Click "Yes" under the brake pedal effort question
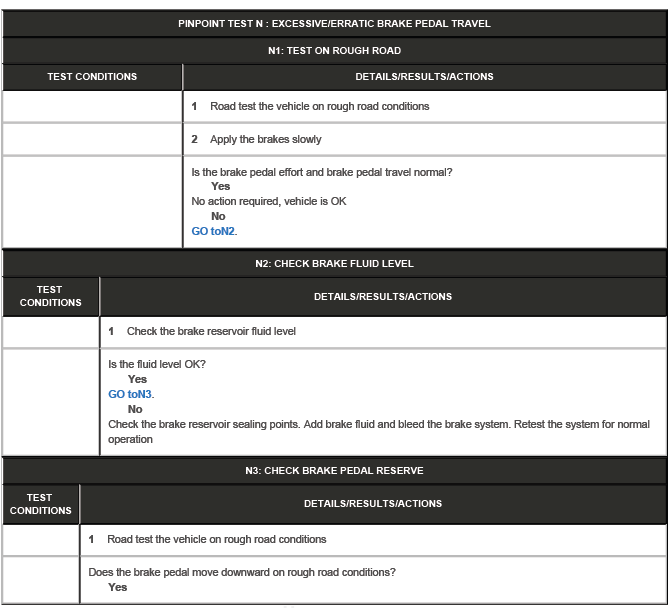 pos(220,186)
